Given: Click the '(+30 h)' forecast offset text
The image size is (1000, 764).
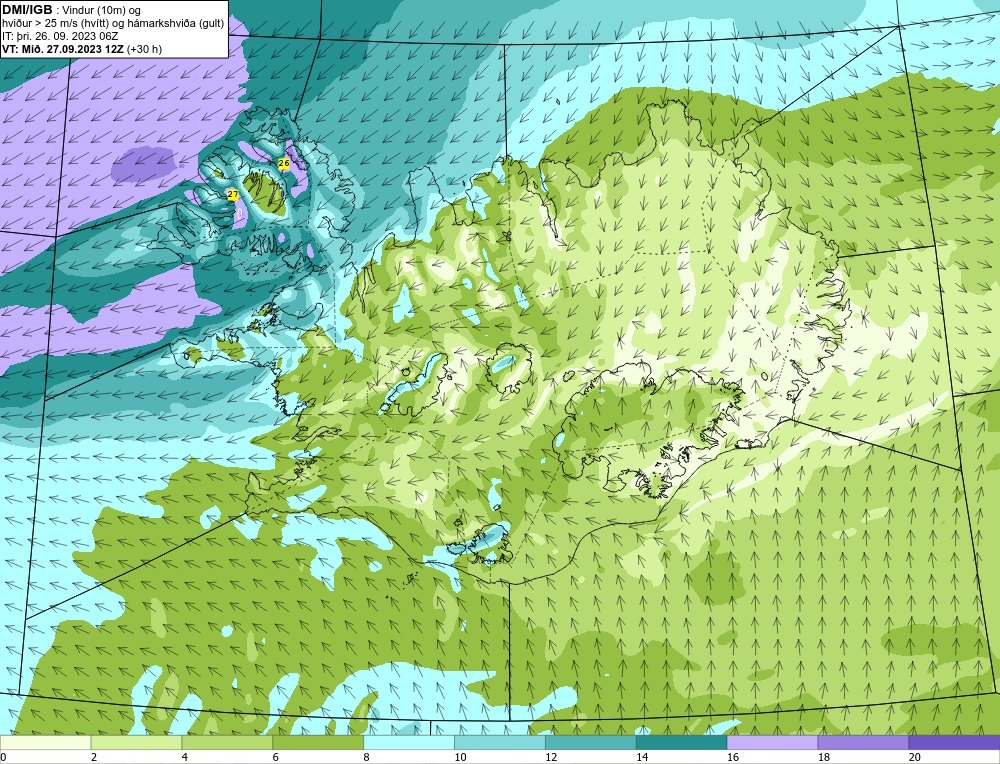Looking at the screenshot, I should [145, 49].
